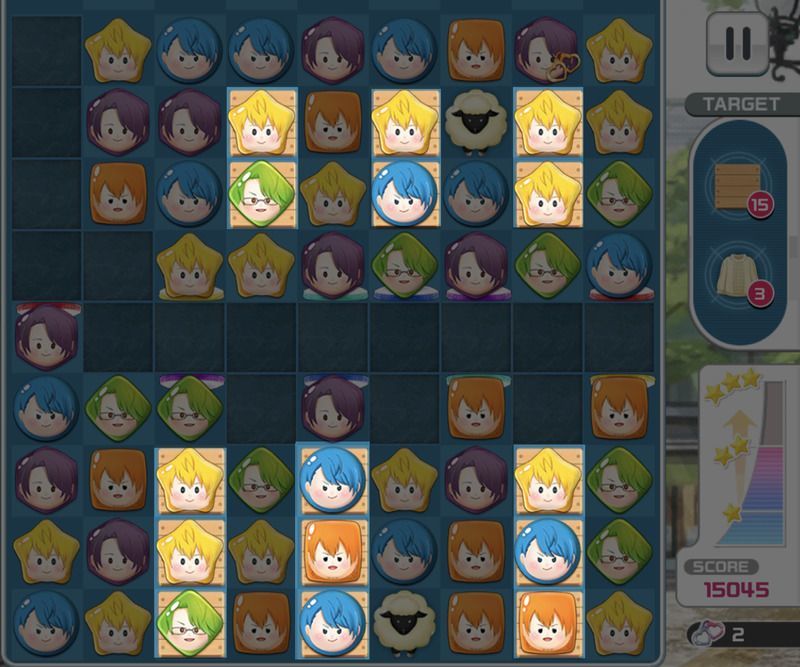Select the purple-haired piece with heart badge
This screenshot has width=800, height=667.
tap(547, 50)
